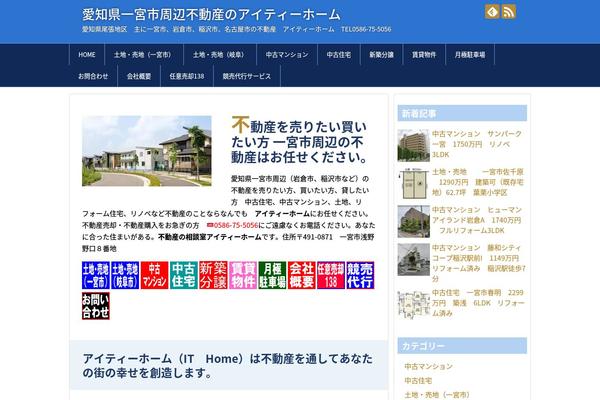Open お問合わせ in the navigation bar

(93, 76)
